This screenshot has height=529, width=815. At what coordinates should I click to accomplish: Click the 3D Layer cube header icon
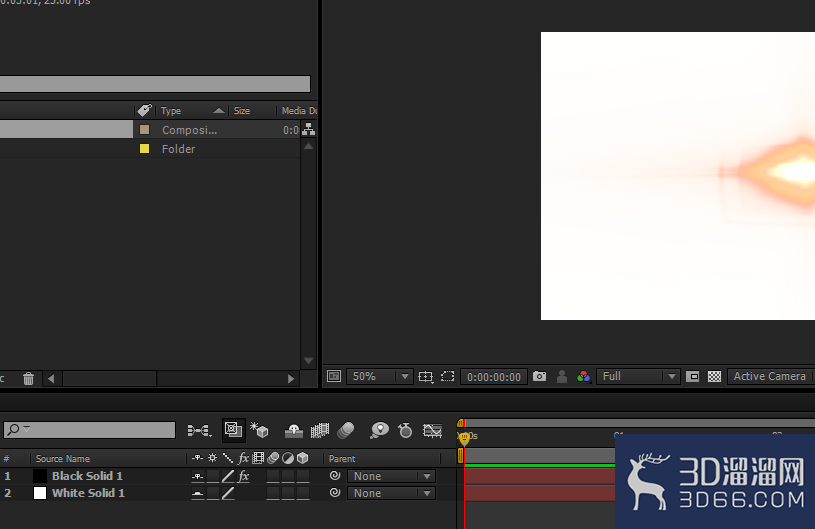tap(303, 458)
